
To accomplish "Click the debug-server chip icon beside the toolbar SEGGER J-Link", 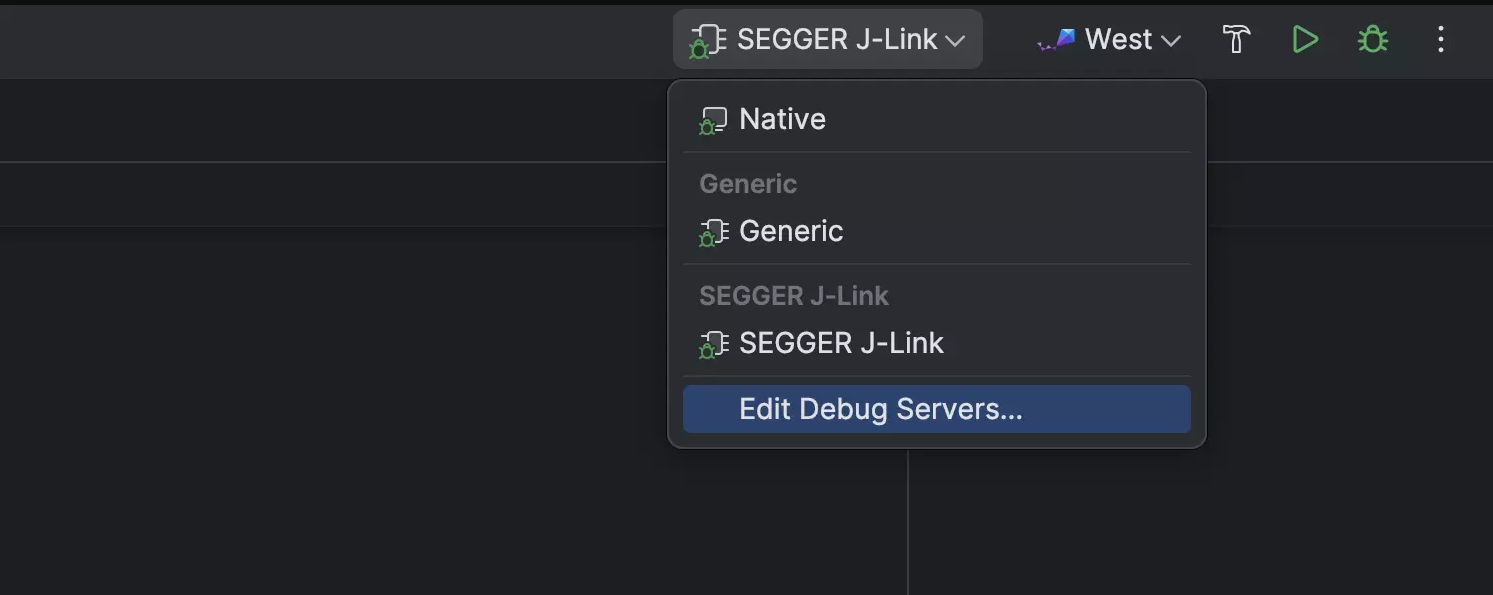I will tap(709, 41).
